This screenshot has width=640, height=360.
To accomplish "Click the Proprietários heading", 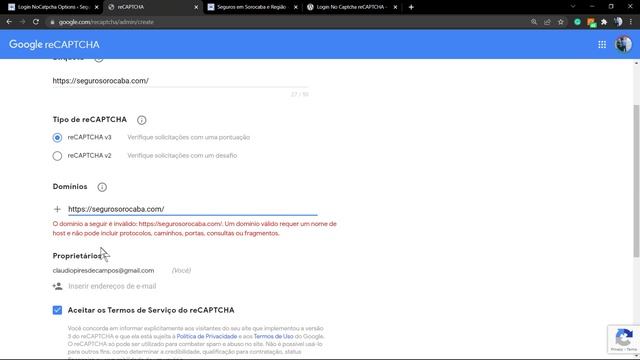I will coord(77,256).
